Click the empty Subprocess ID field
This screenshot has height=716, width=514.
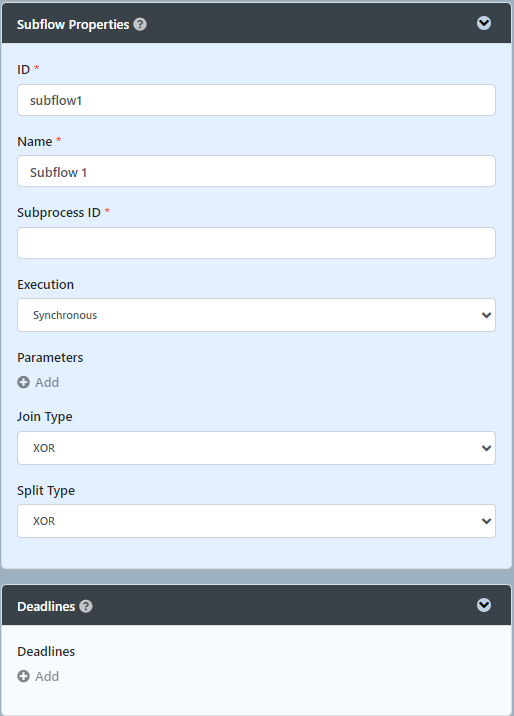[x=256, y=243]
